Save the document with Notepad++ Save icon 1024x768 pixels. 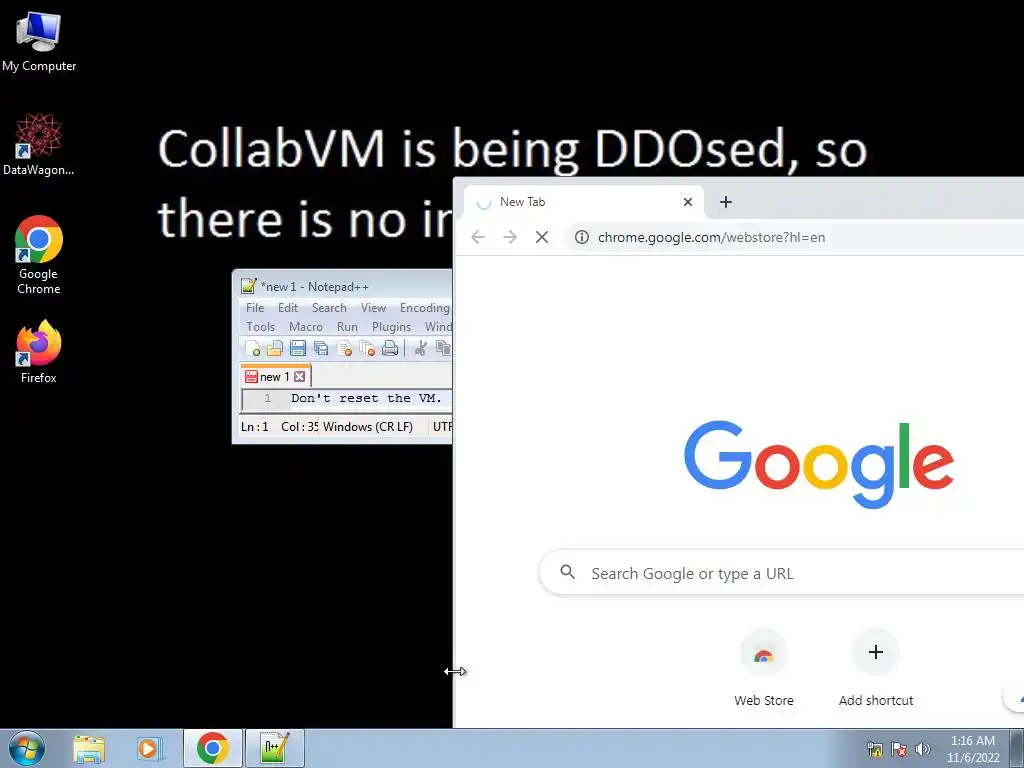pyautogui.click(x=298, y=349)
